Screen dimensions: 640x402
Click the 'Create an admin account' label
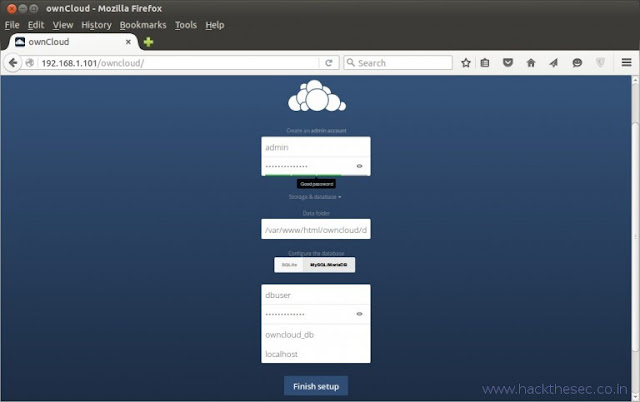tap(316, 131)
